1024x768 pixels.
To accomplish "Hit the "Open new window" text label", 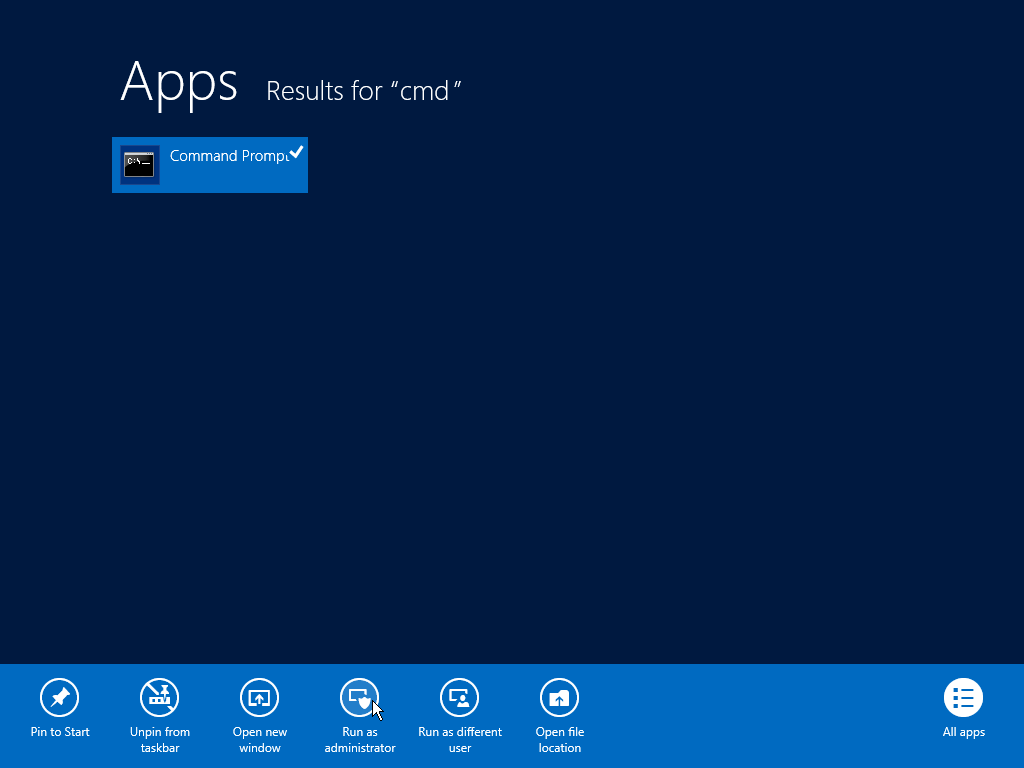I will click(260, 740).
